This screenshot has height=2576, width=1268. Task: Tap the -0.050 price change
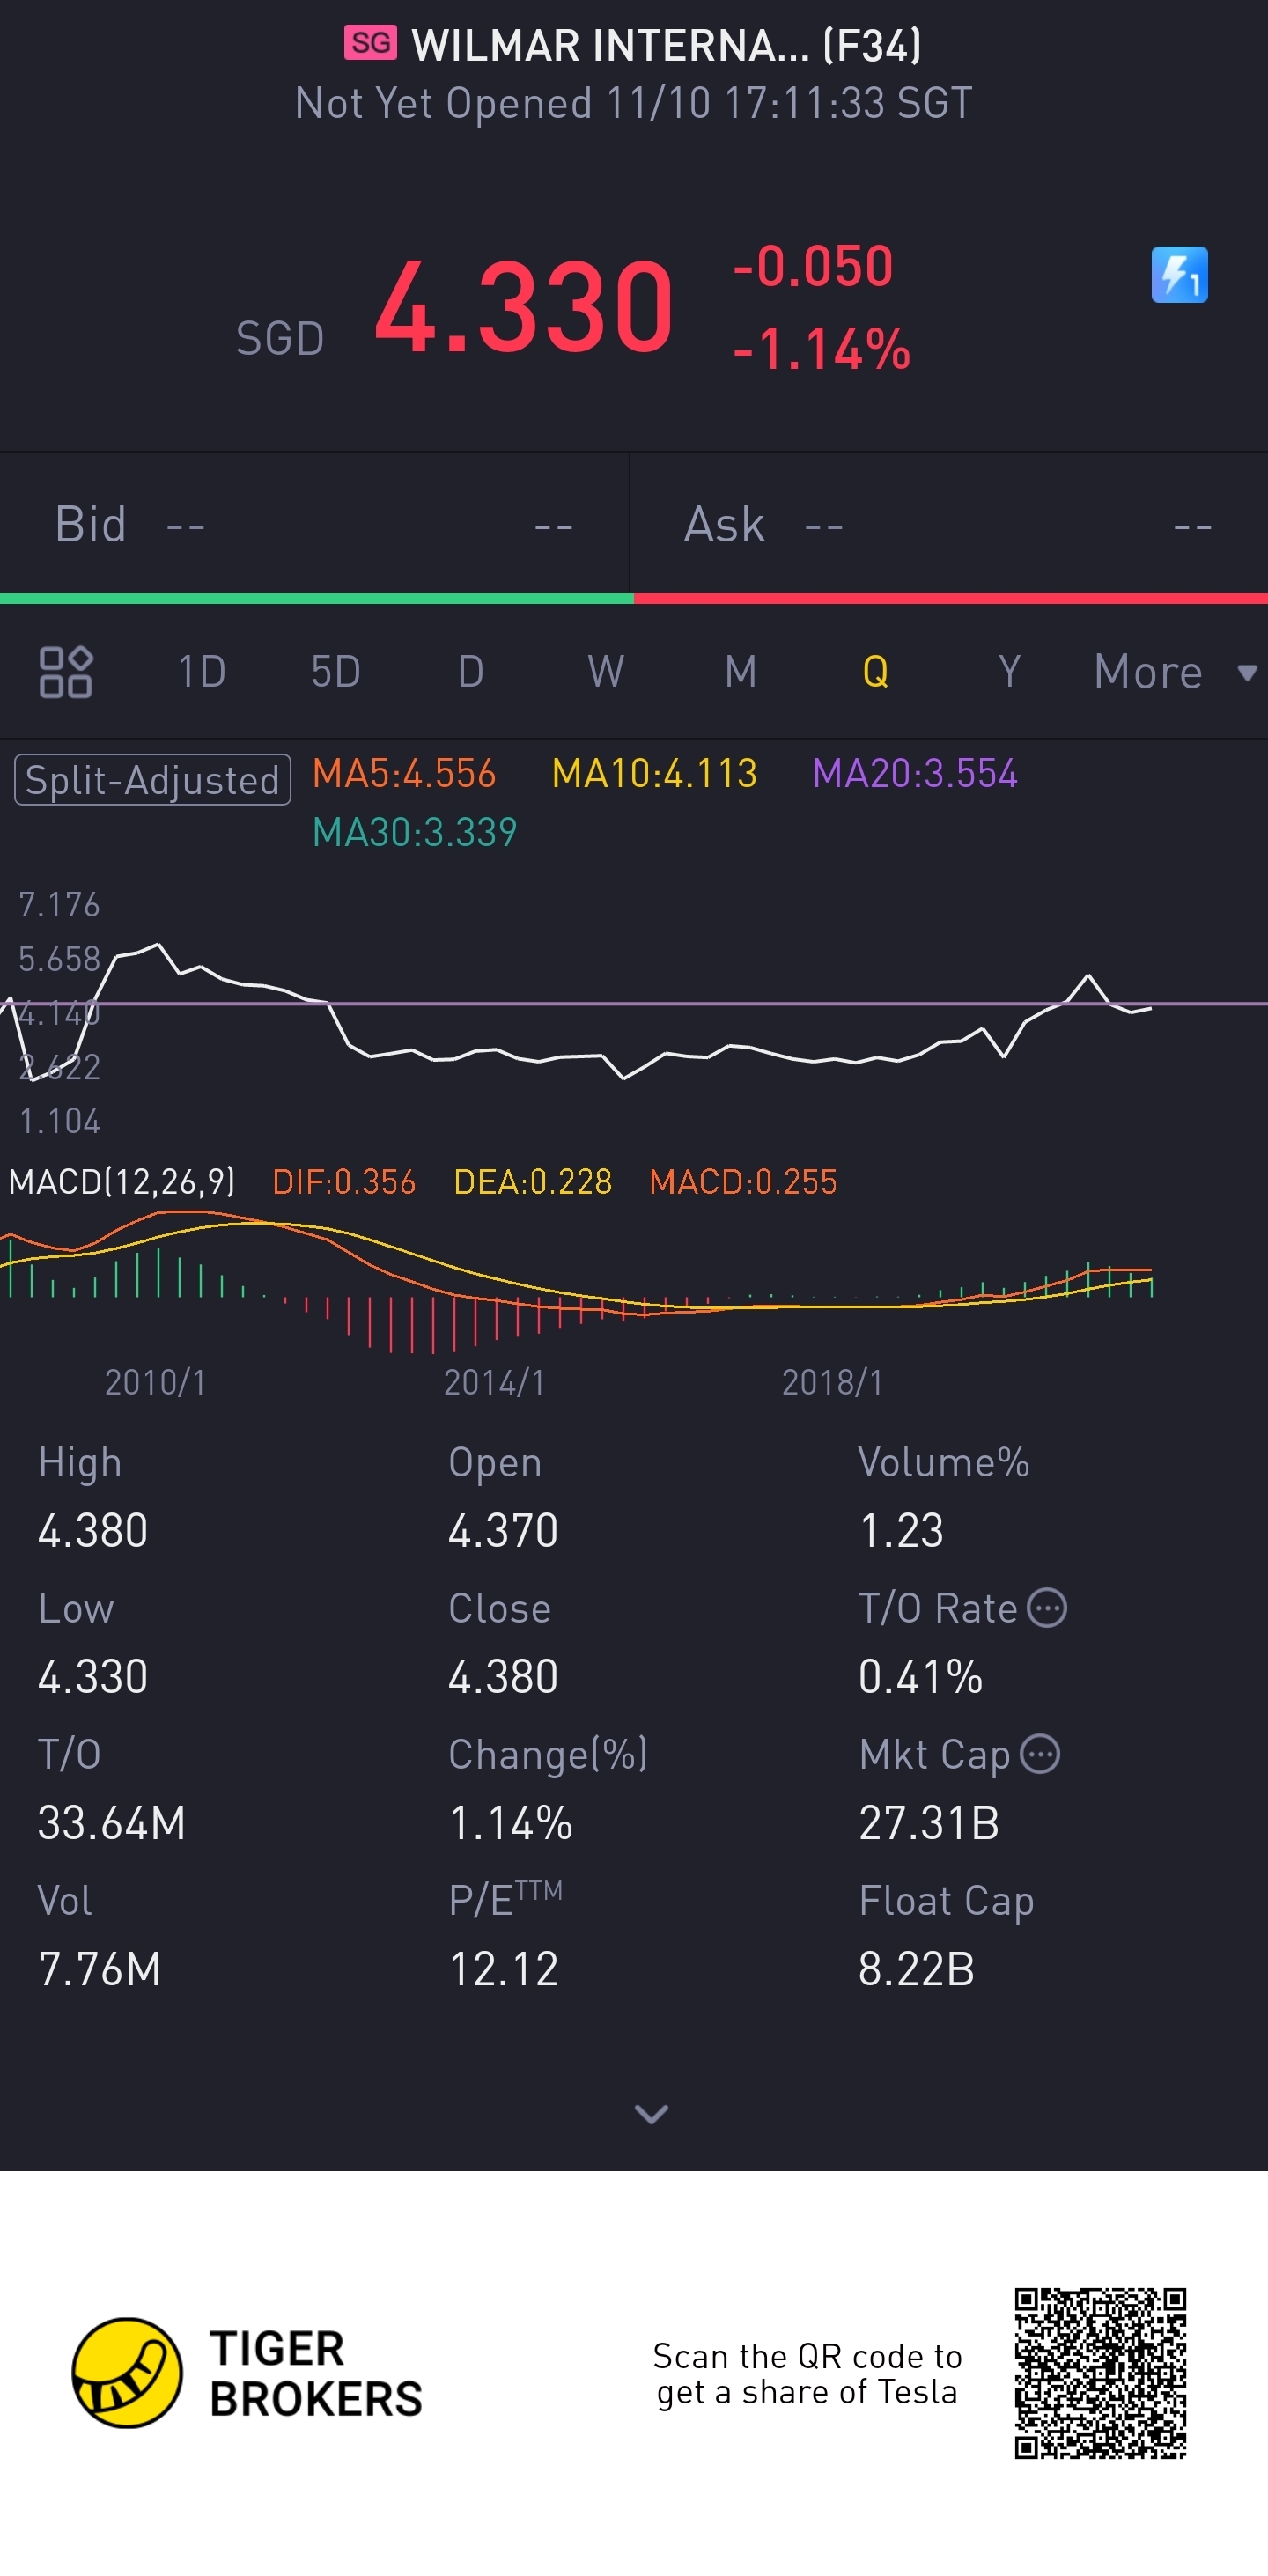(812, 266)
